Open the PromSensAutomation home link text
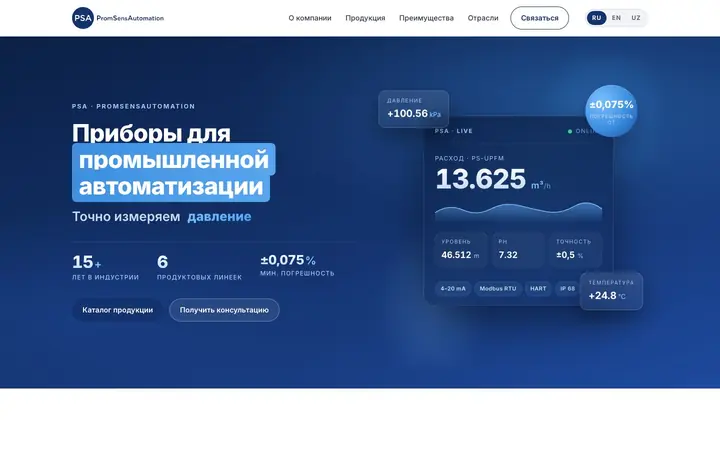Image resolution: width=720 pixels, height=450 pixels. pyautogui.click(x=130, y=18)
